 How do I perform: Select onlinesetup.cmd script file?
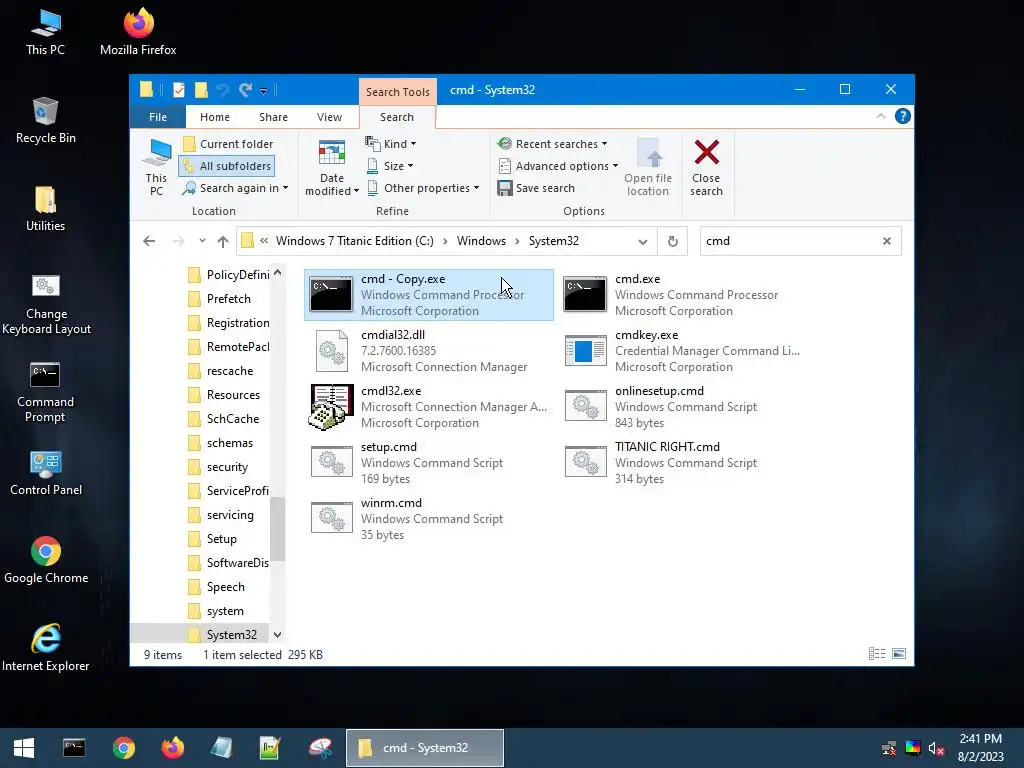point(683,407)
